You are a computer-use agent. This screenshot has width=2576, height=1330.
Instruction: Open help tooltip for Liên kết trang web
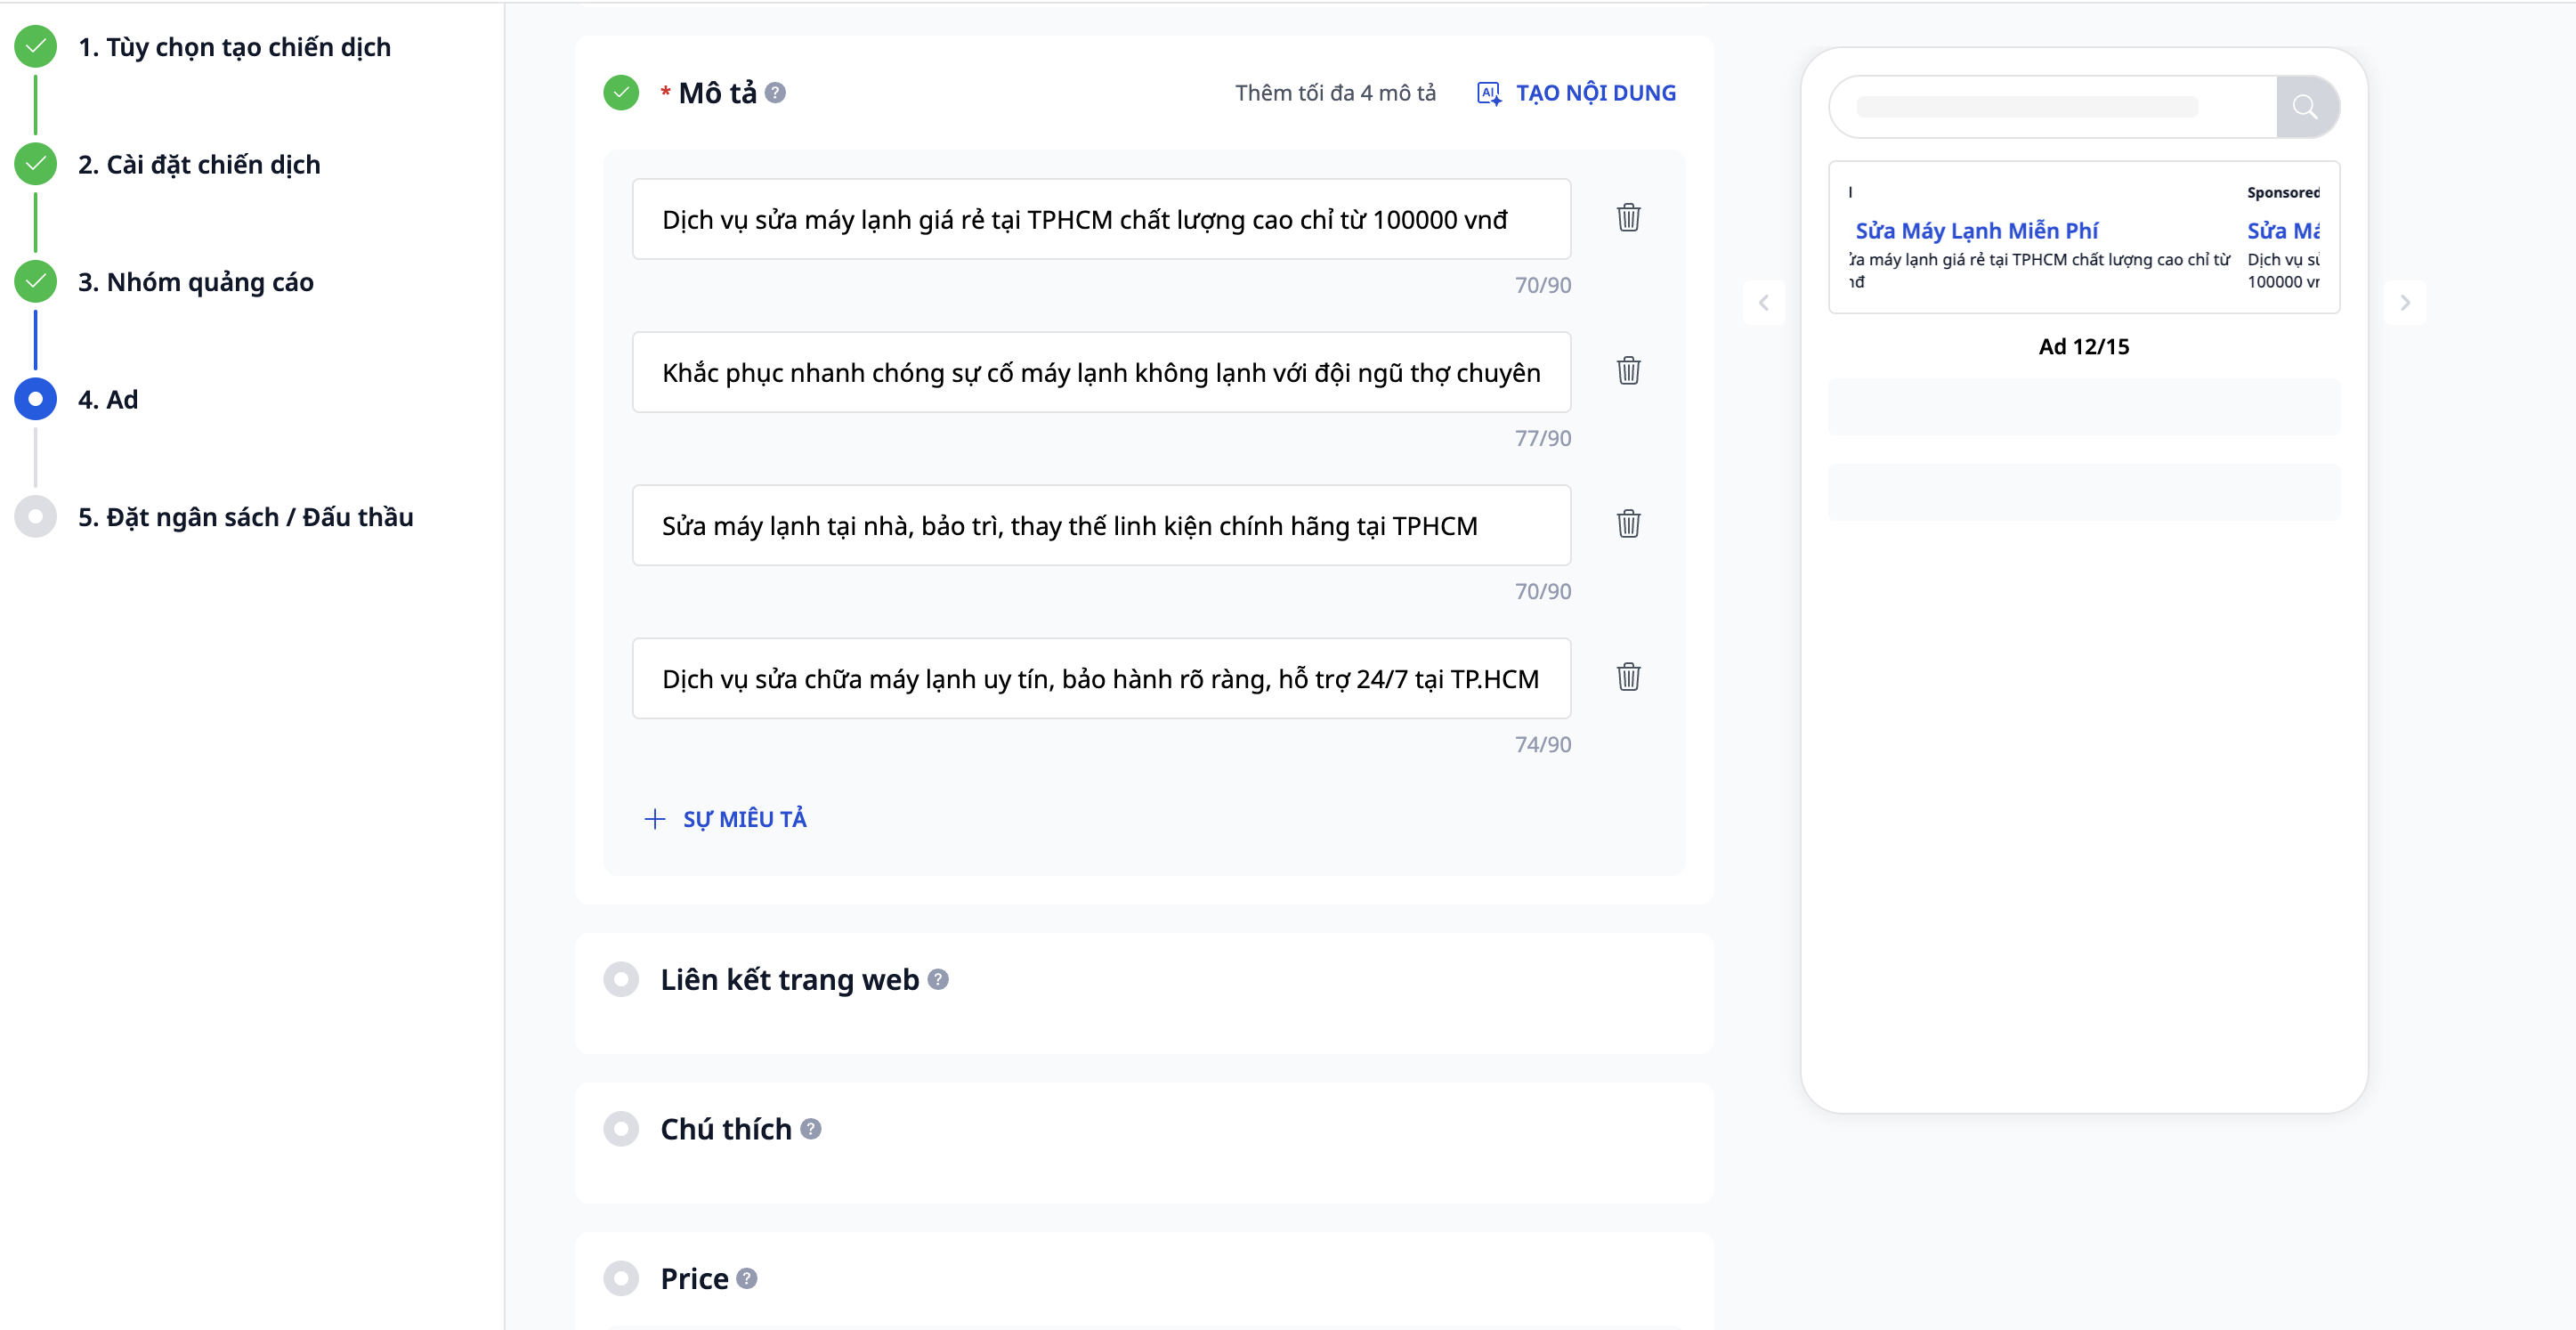point(938,979)
